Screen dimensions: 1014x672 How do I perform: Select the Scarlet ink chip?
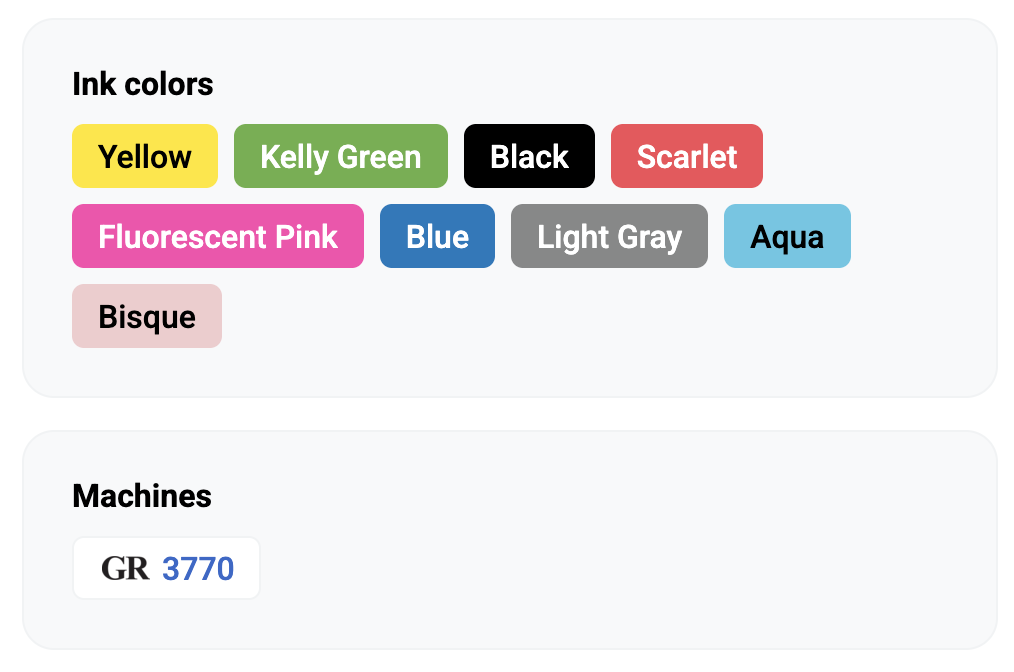pos(687,156)
